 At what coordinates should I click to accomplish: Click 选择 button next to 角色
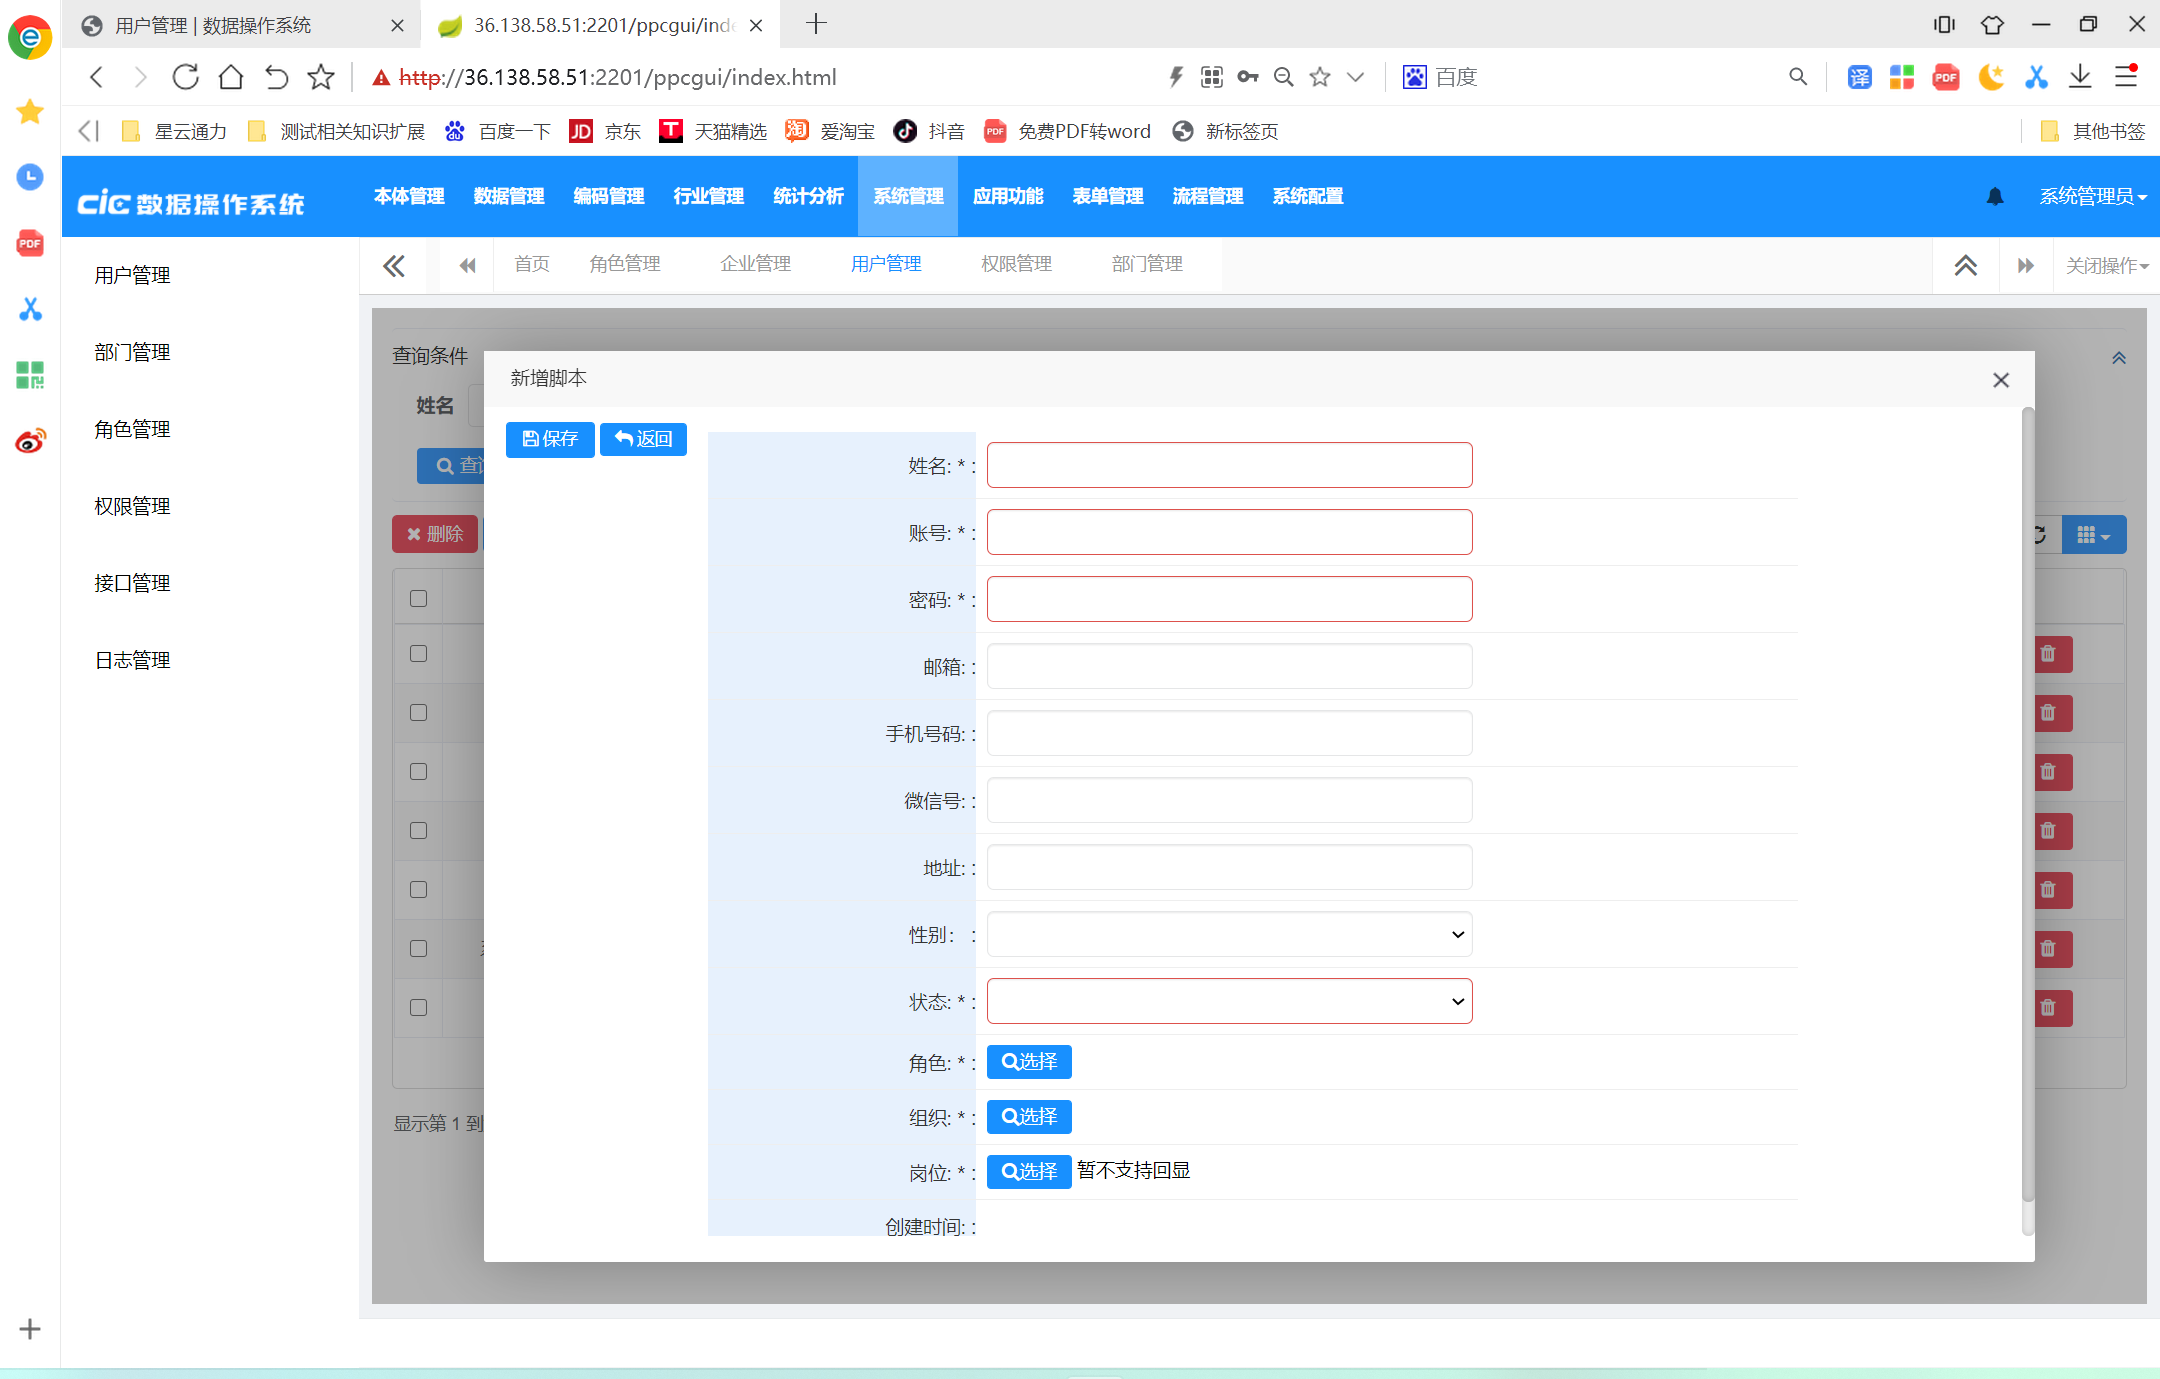1028,1062
